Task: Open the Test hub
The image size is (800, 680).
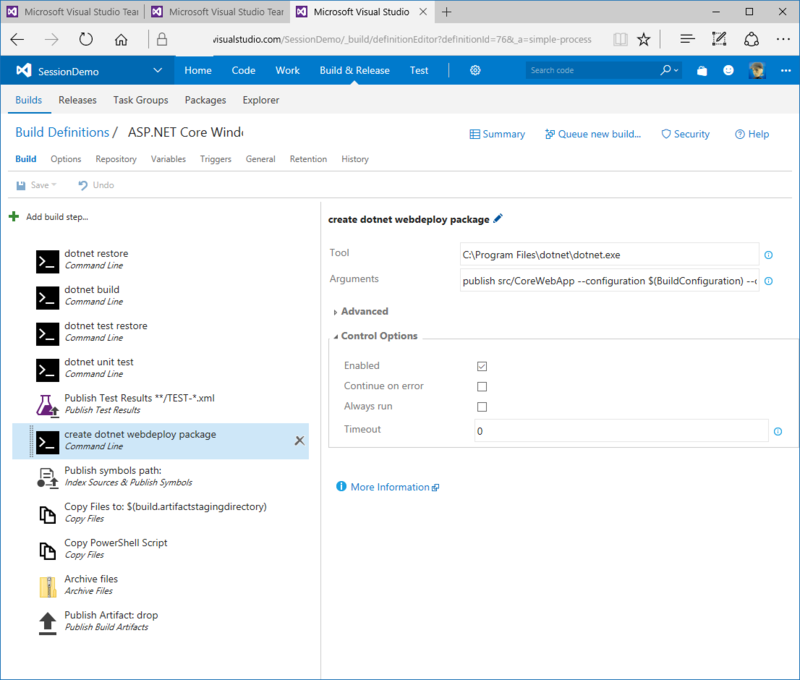Action: point(419,70)
